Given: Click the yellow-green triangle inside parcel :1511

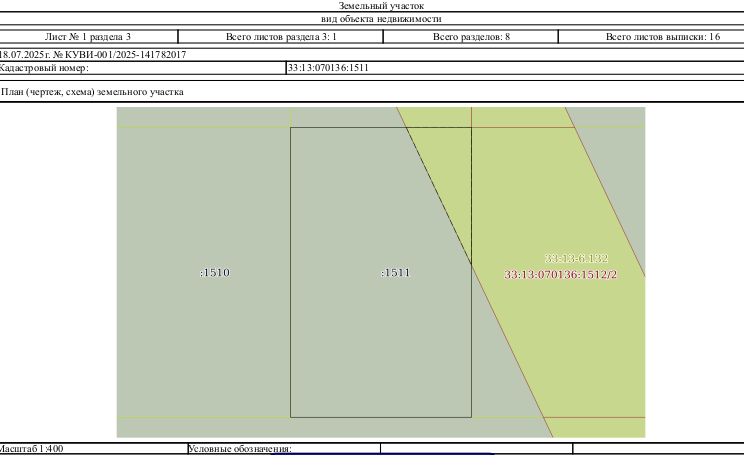Looking at the screenshot, I should click(450, 171).
